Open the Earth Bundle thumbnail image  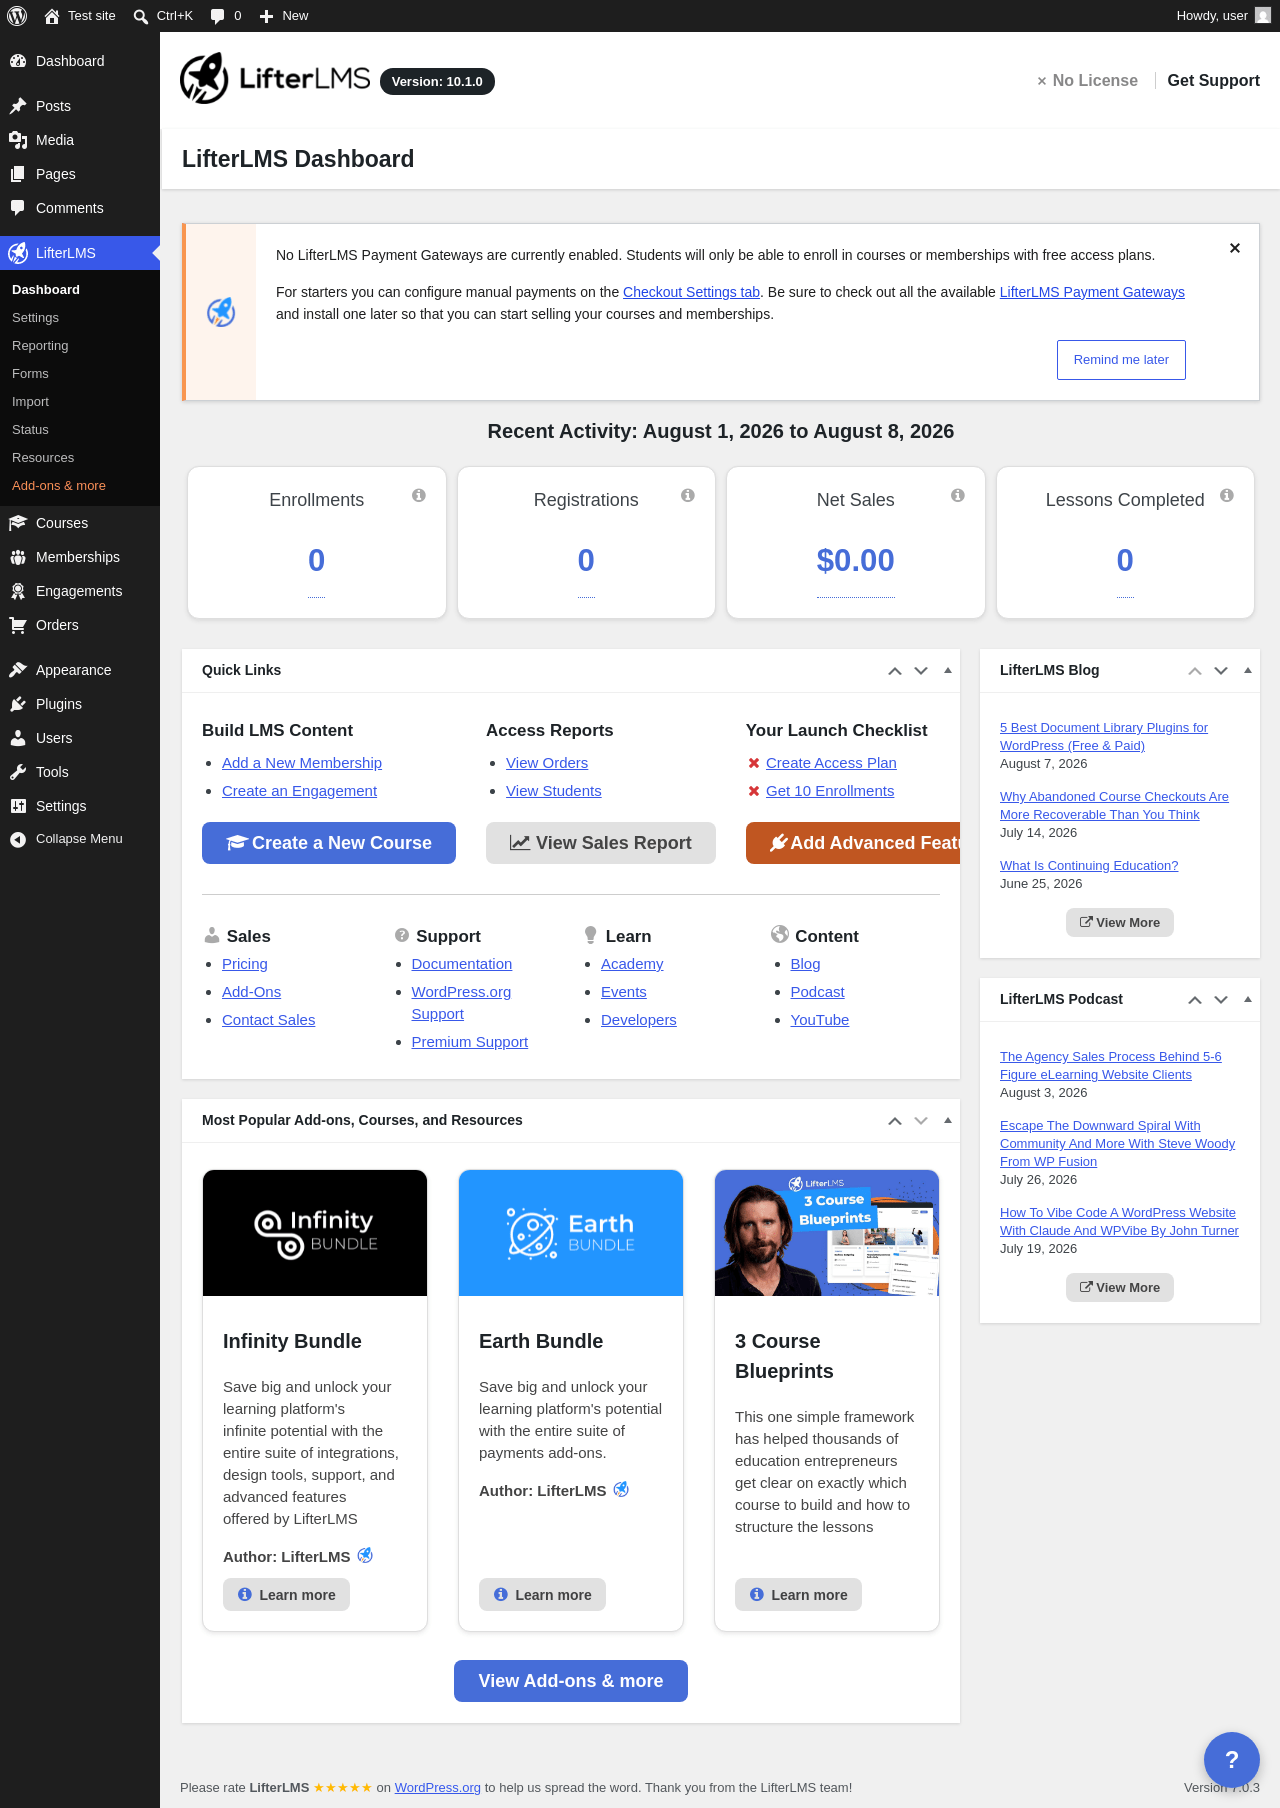pos(571,1233)
